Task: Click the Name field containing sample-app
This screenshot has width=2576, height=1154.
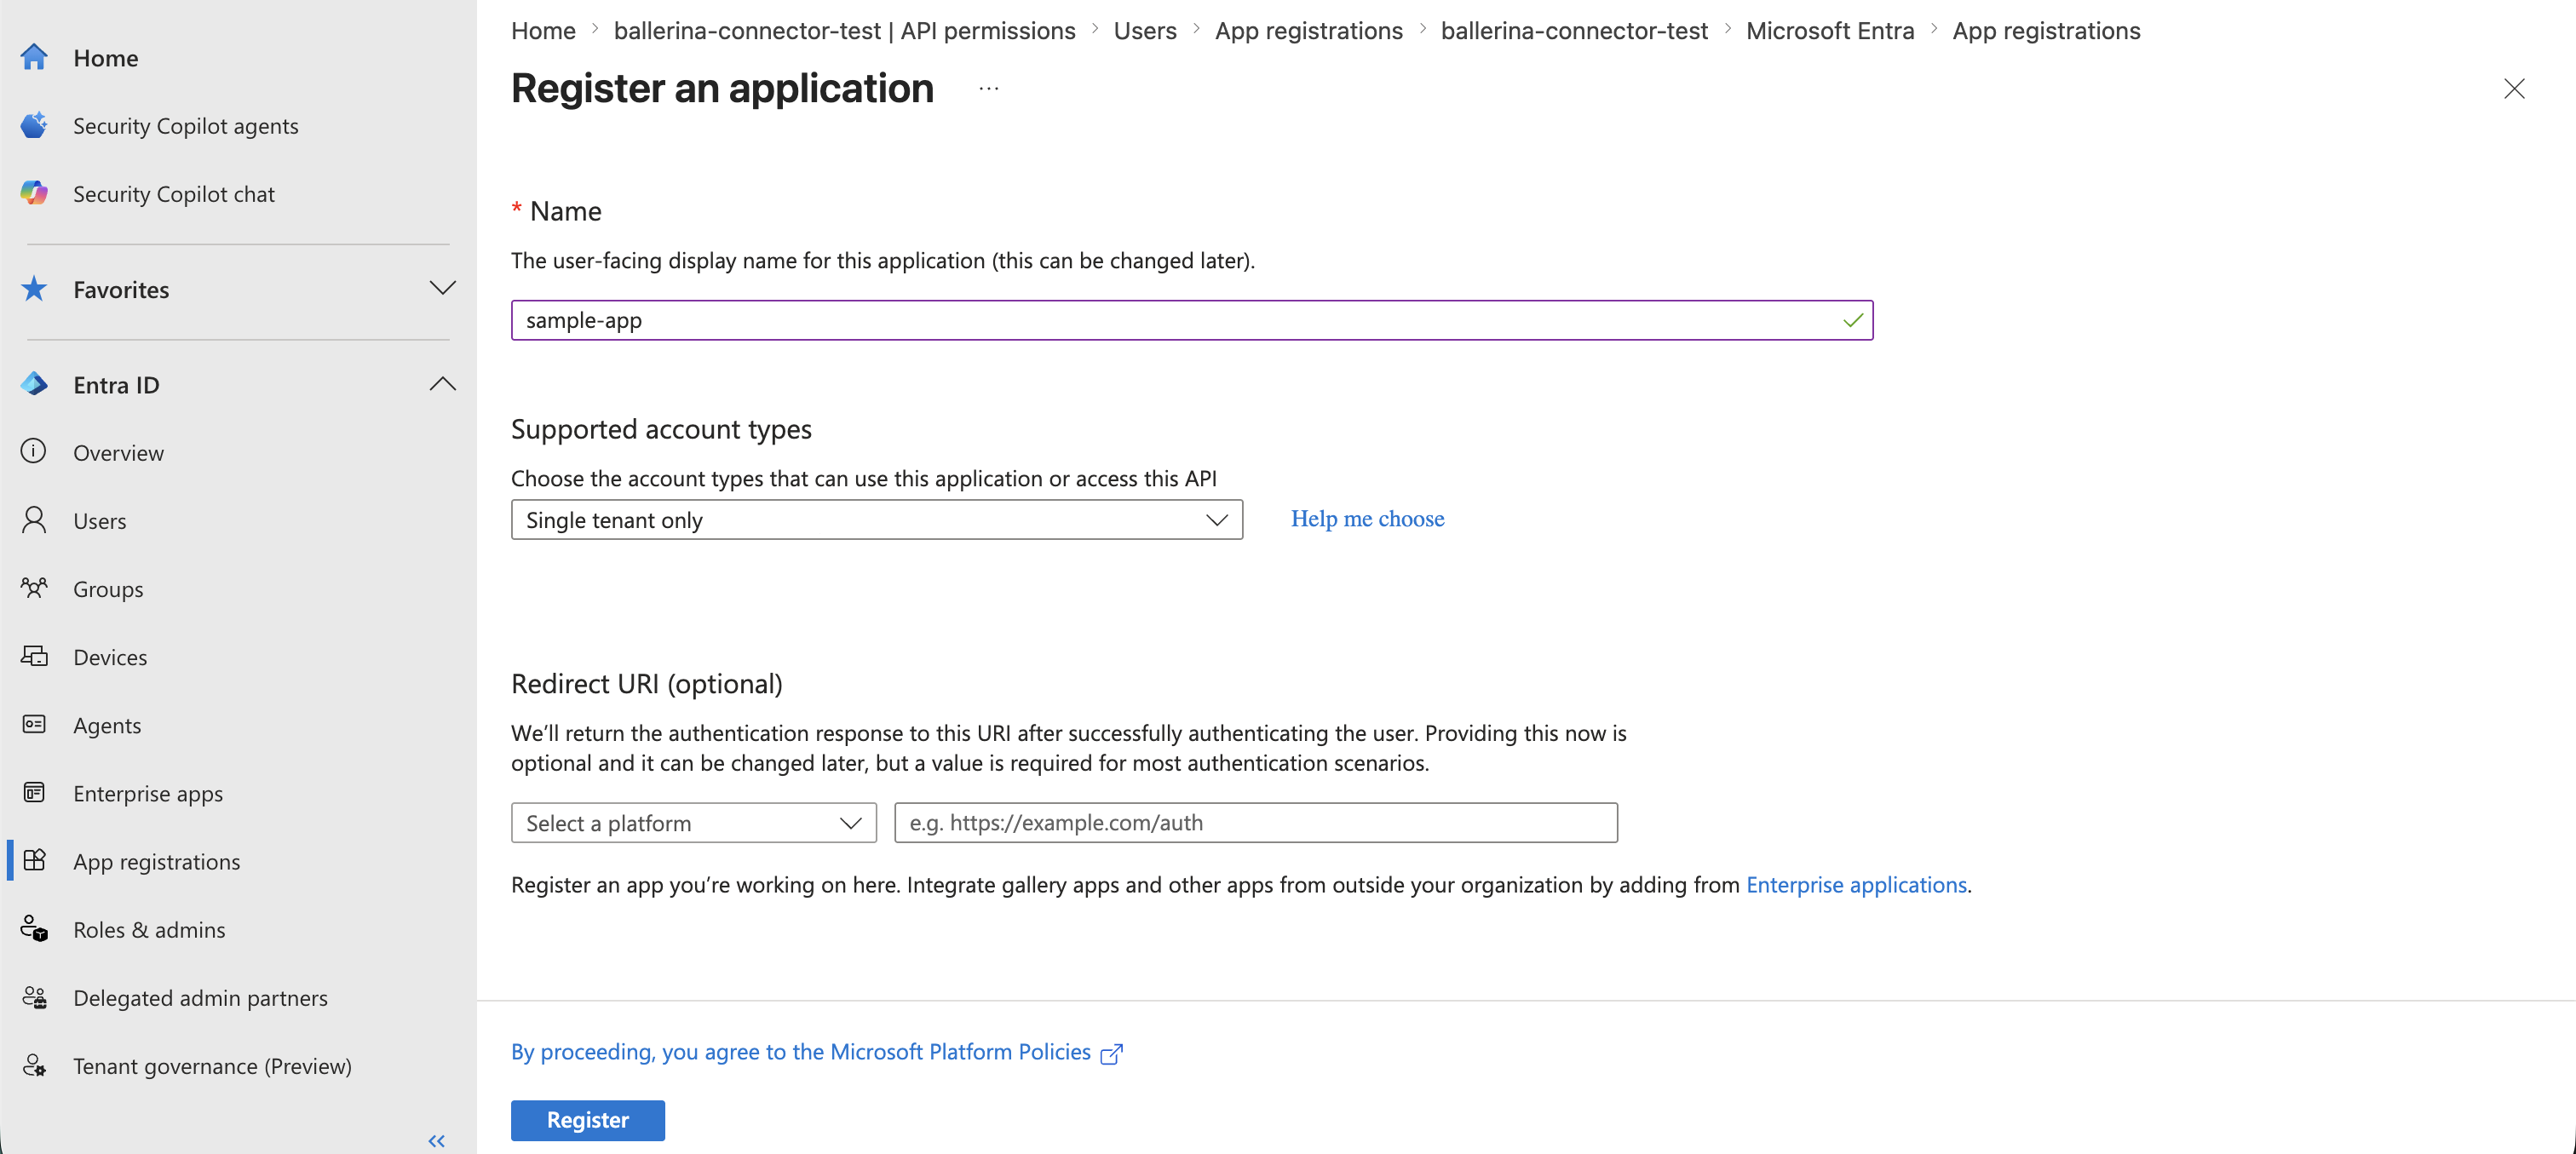Action: click(x=1191, y=320)
